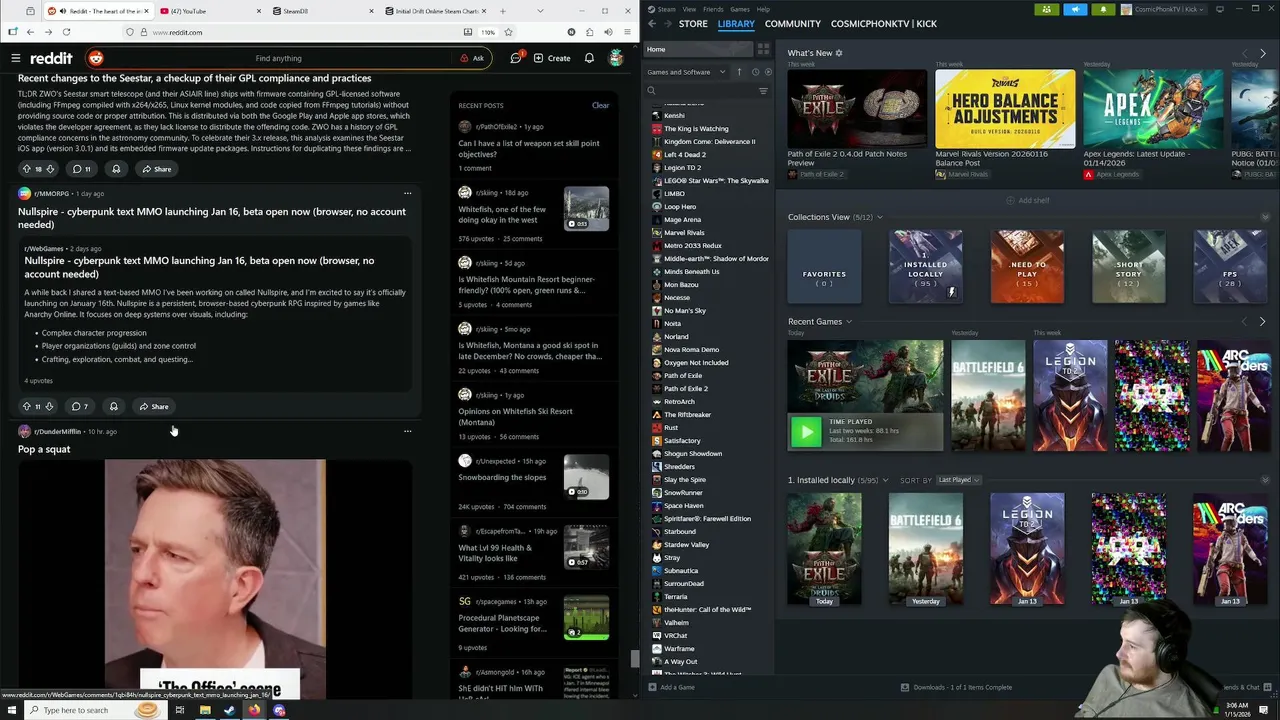1280x720 pixels.
Task: Upvote the Seestar GPL post
Action: point(26,169)
